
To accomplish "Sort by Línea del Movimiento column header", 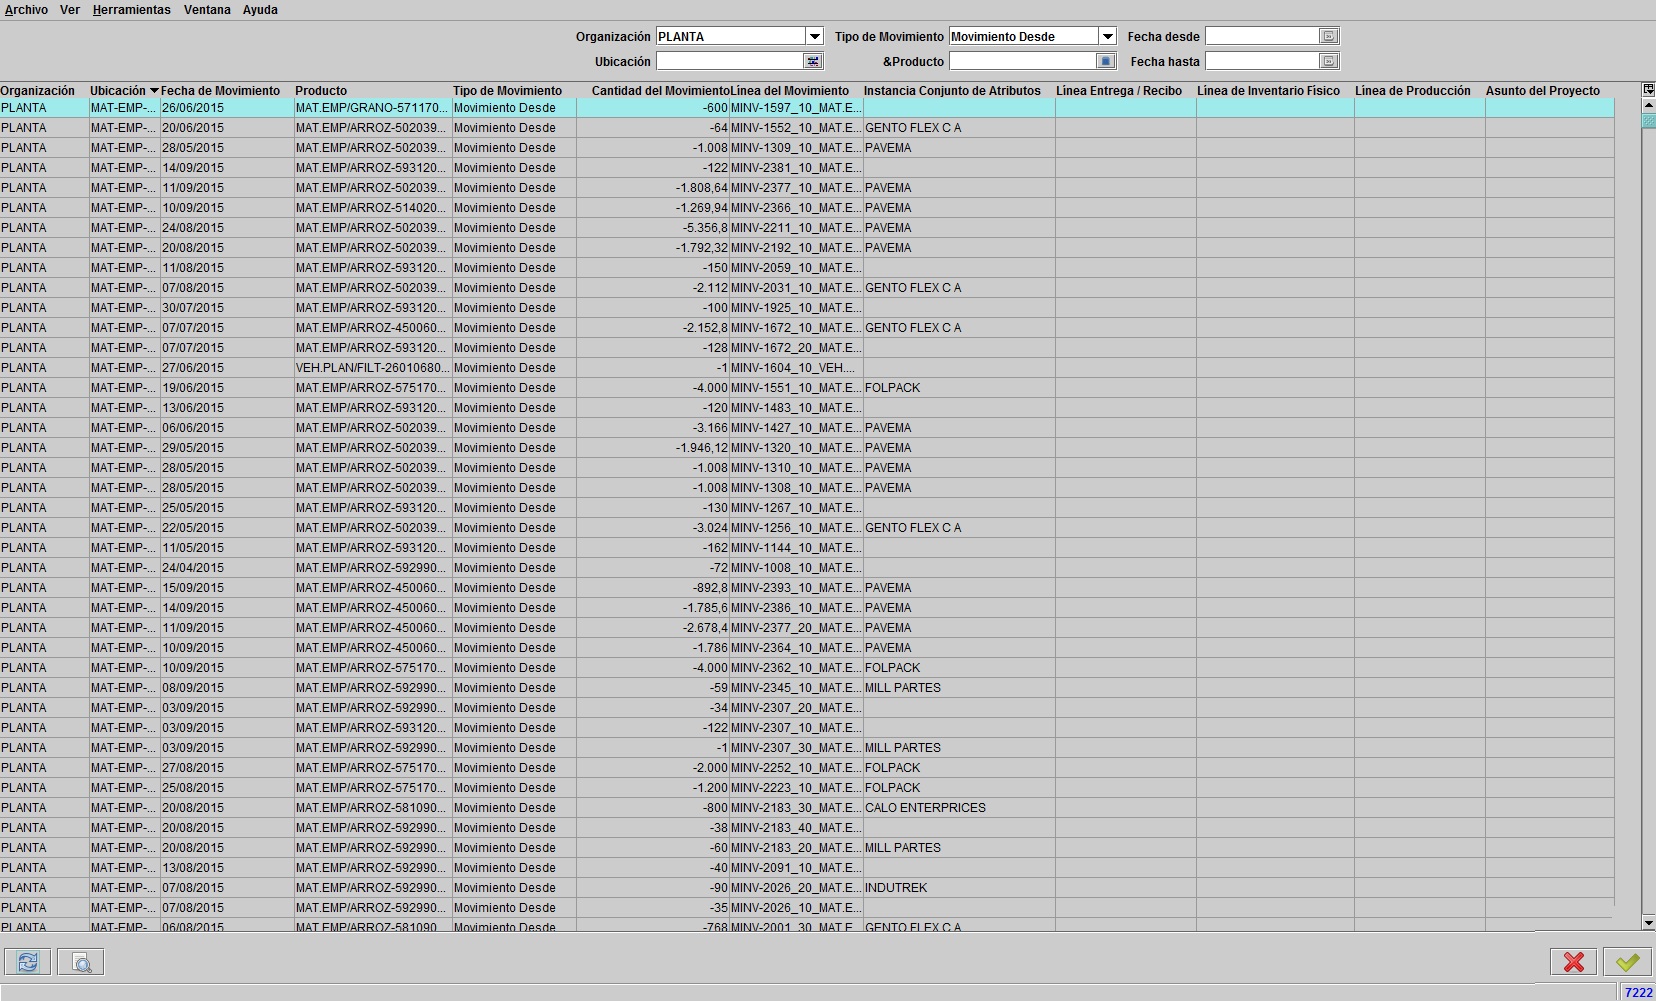I will pyautogui.click(x=796, y=91).
